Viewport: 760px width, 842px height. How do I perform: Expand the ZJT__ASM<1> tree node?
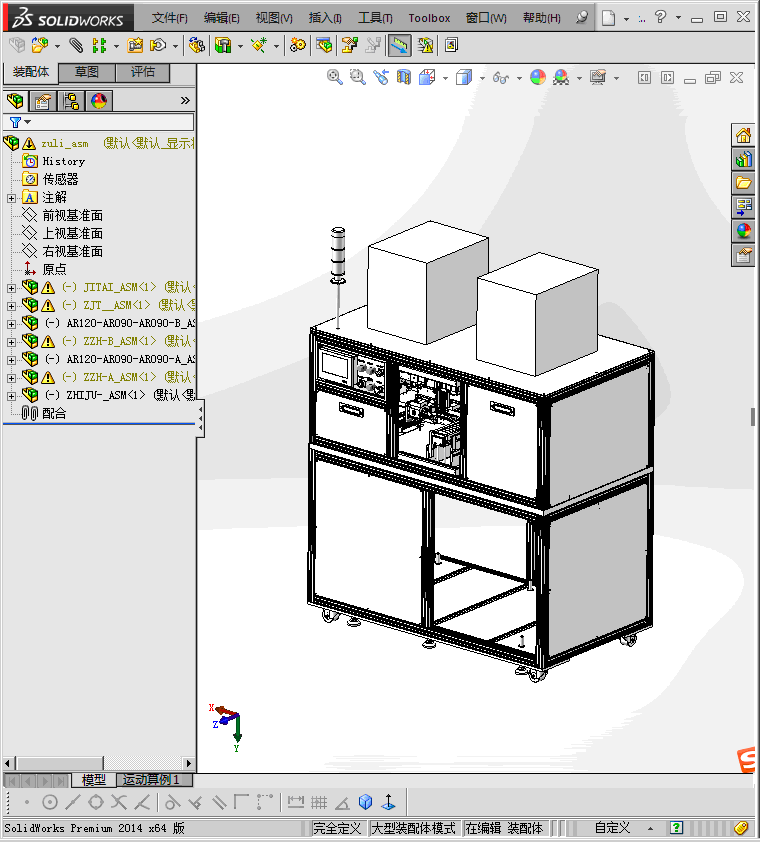[x=11, y=306]
